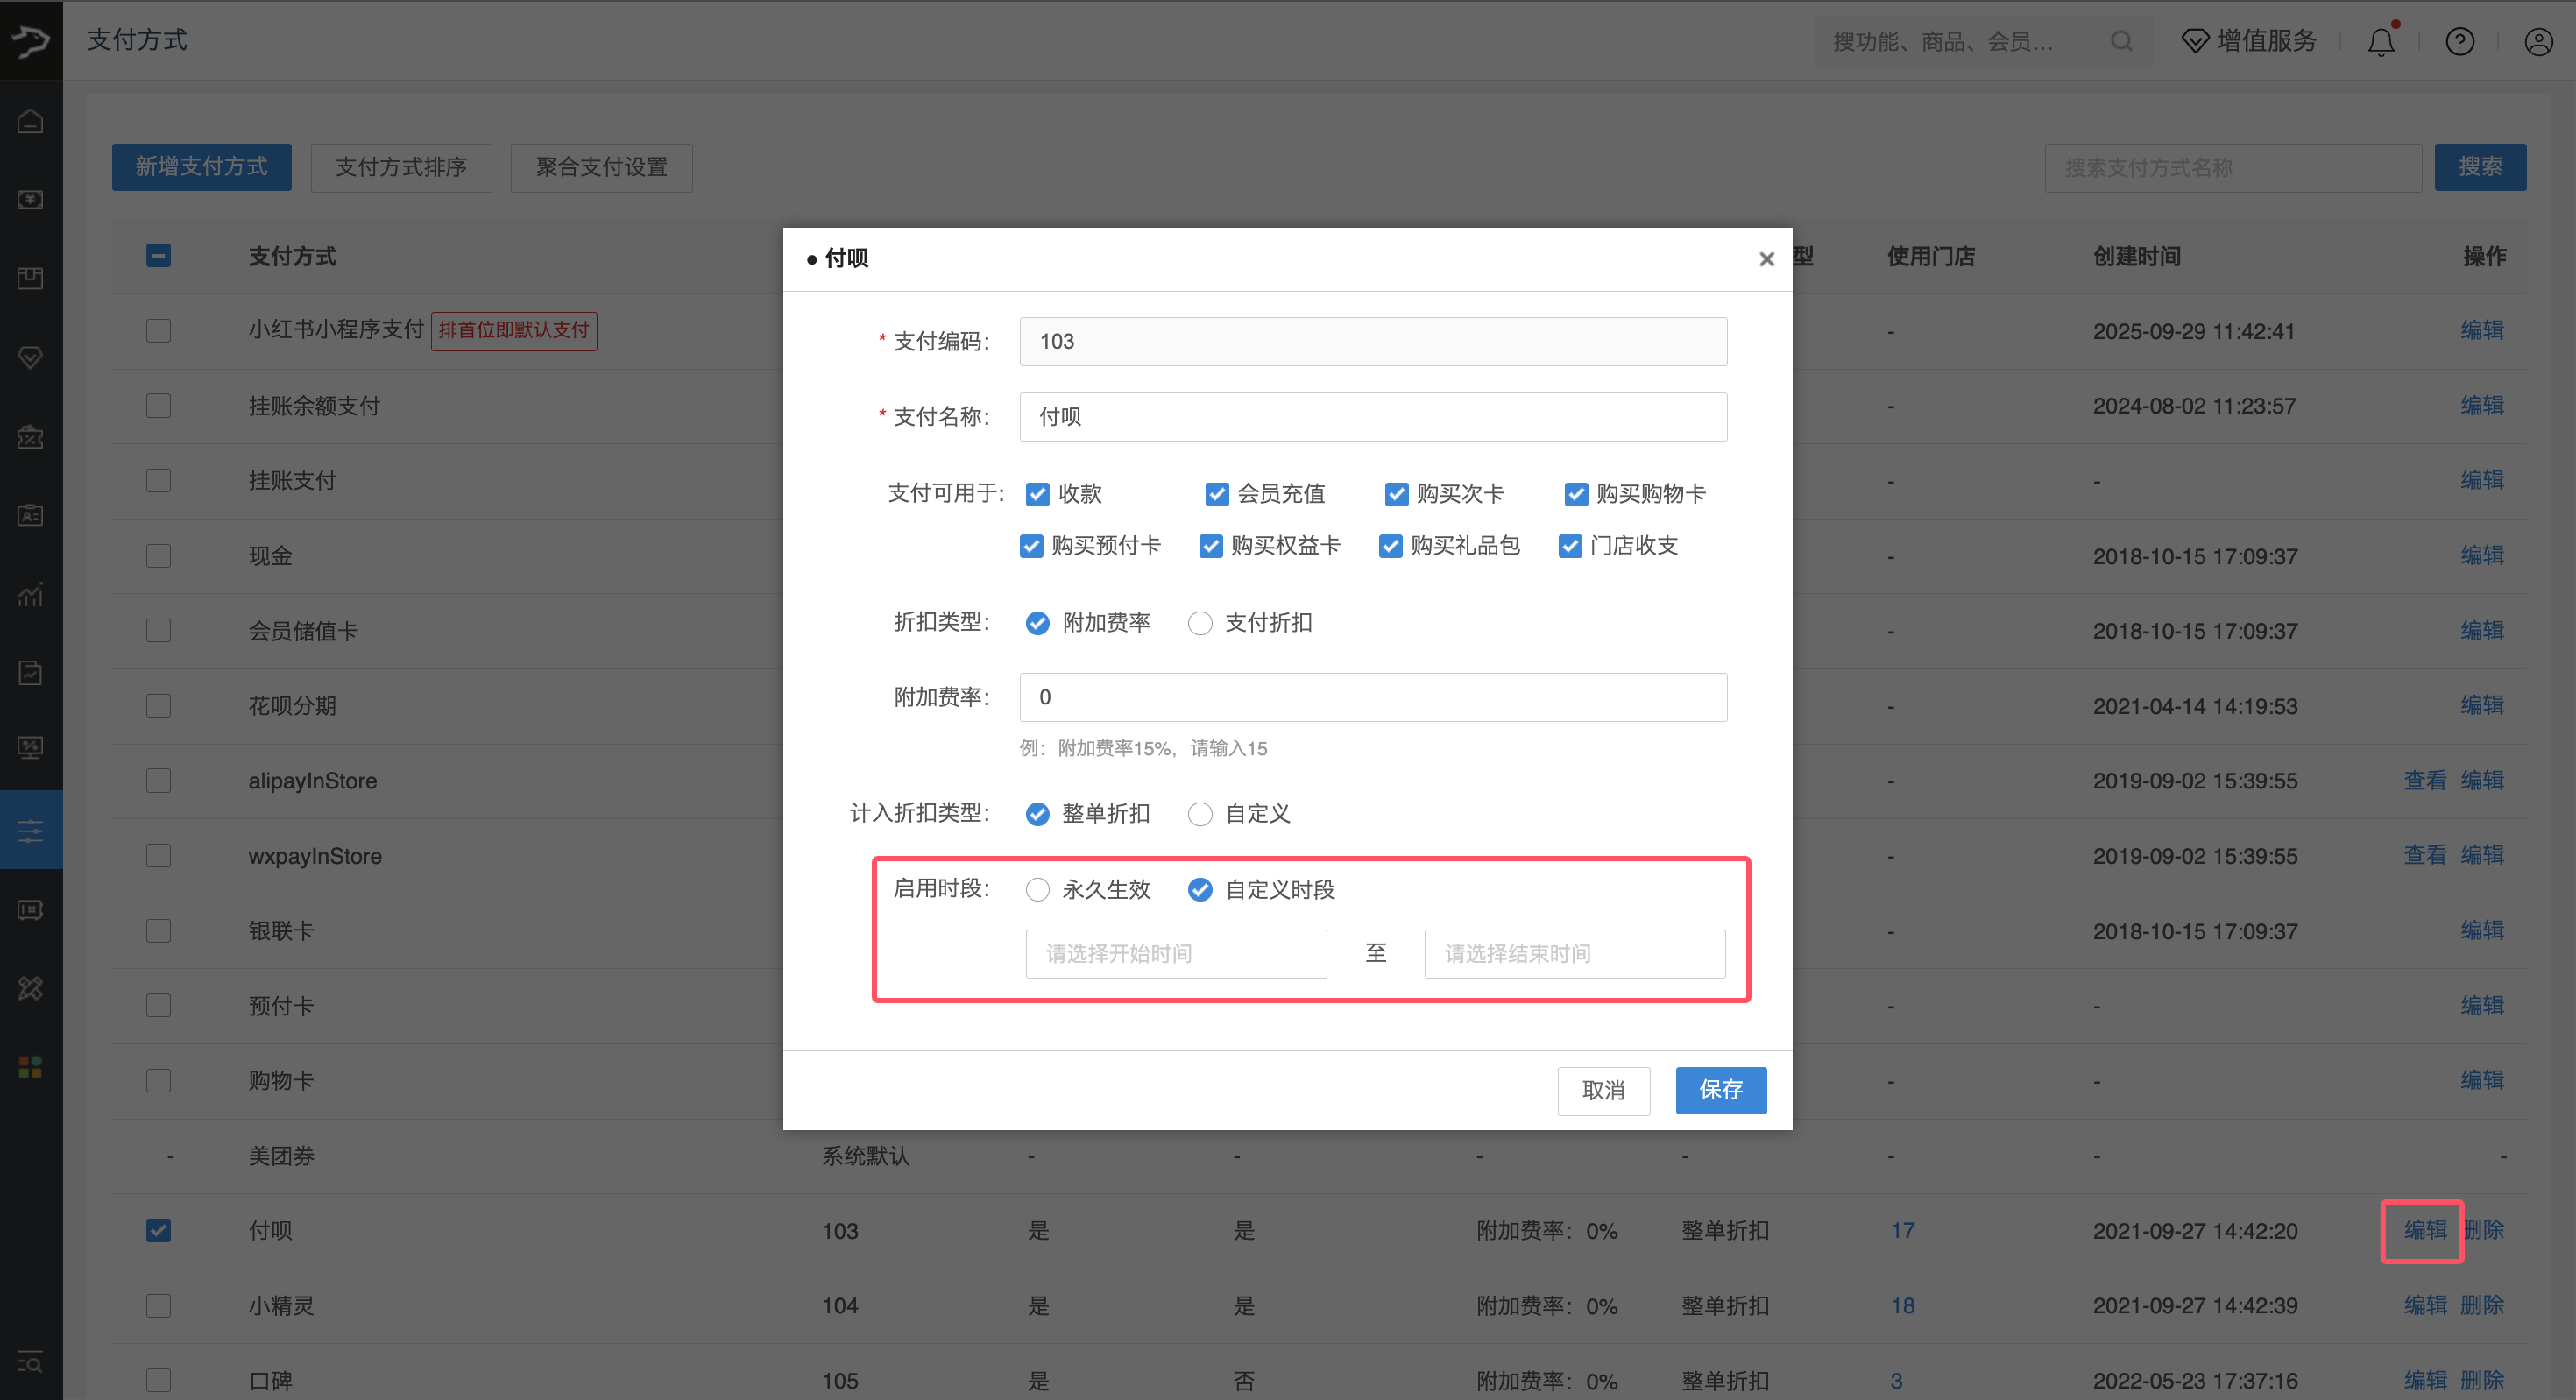Click the menu search icon at sidebar bottom

coord(30,1362)
